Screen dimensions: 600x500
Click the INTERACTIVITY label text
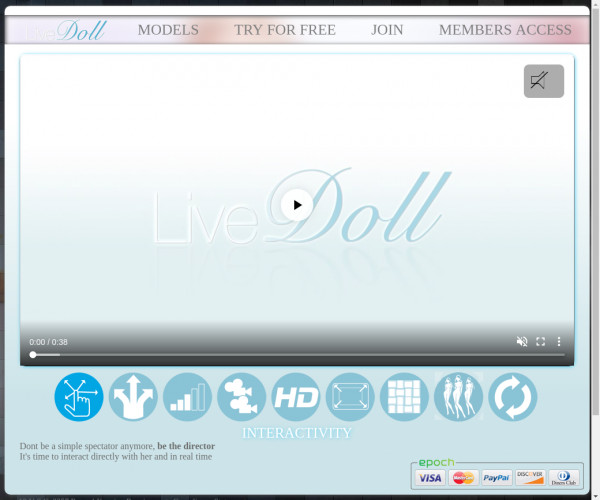point(297,433)
